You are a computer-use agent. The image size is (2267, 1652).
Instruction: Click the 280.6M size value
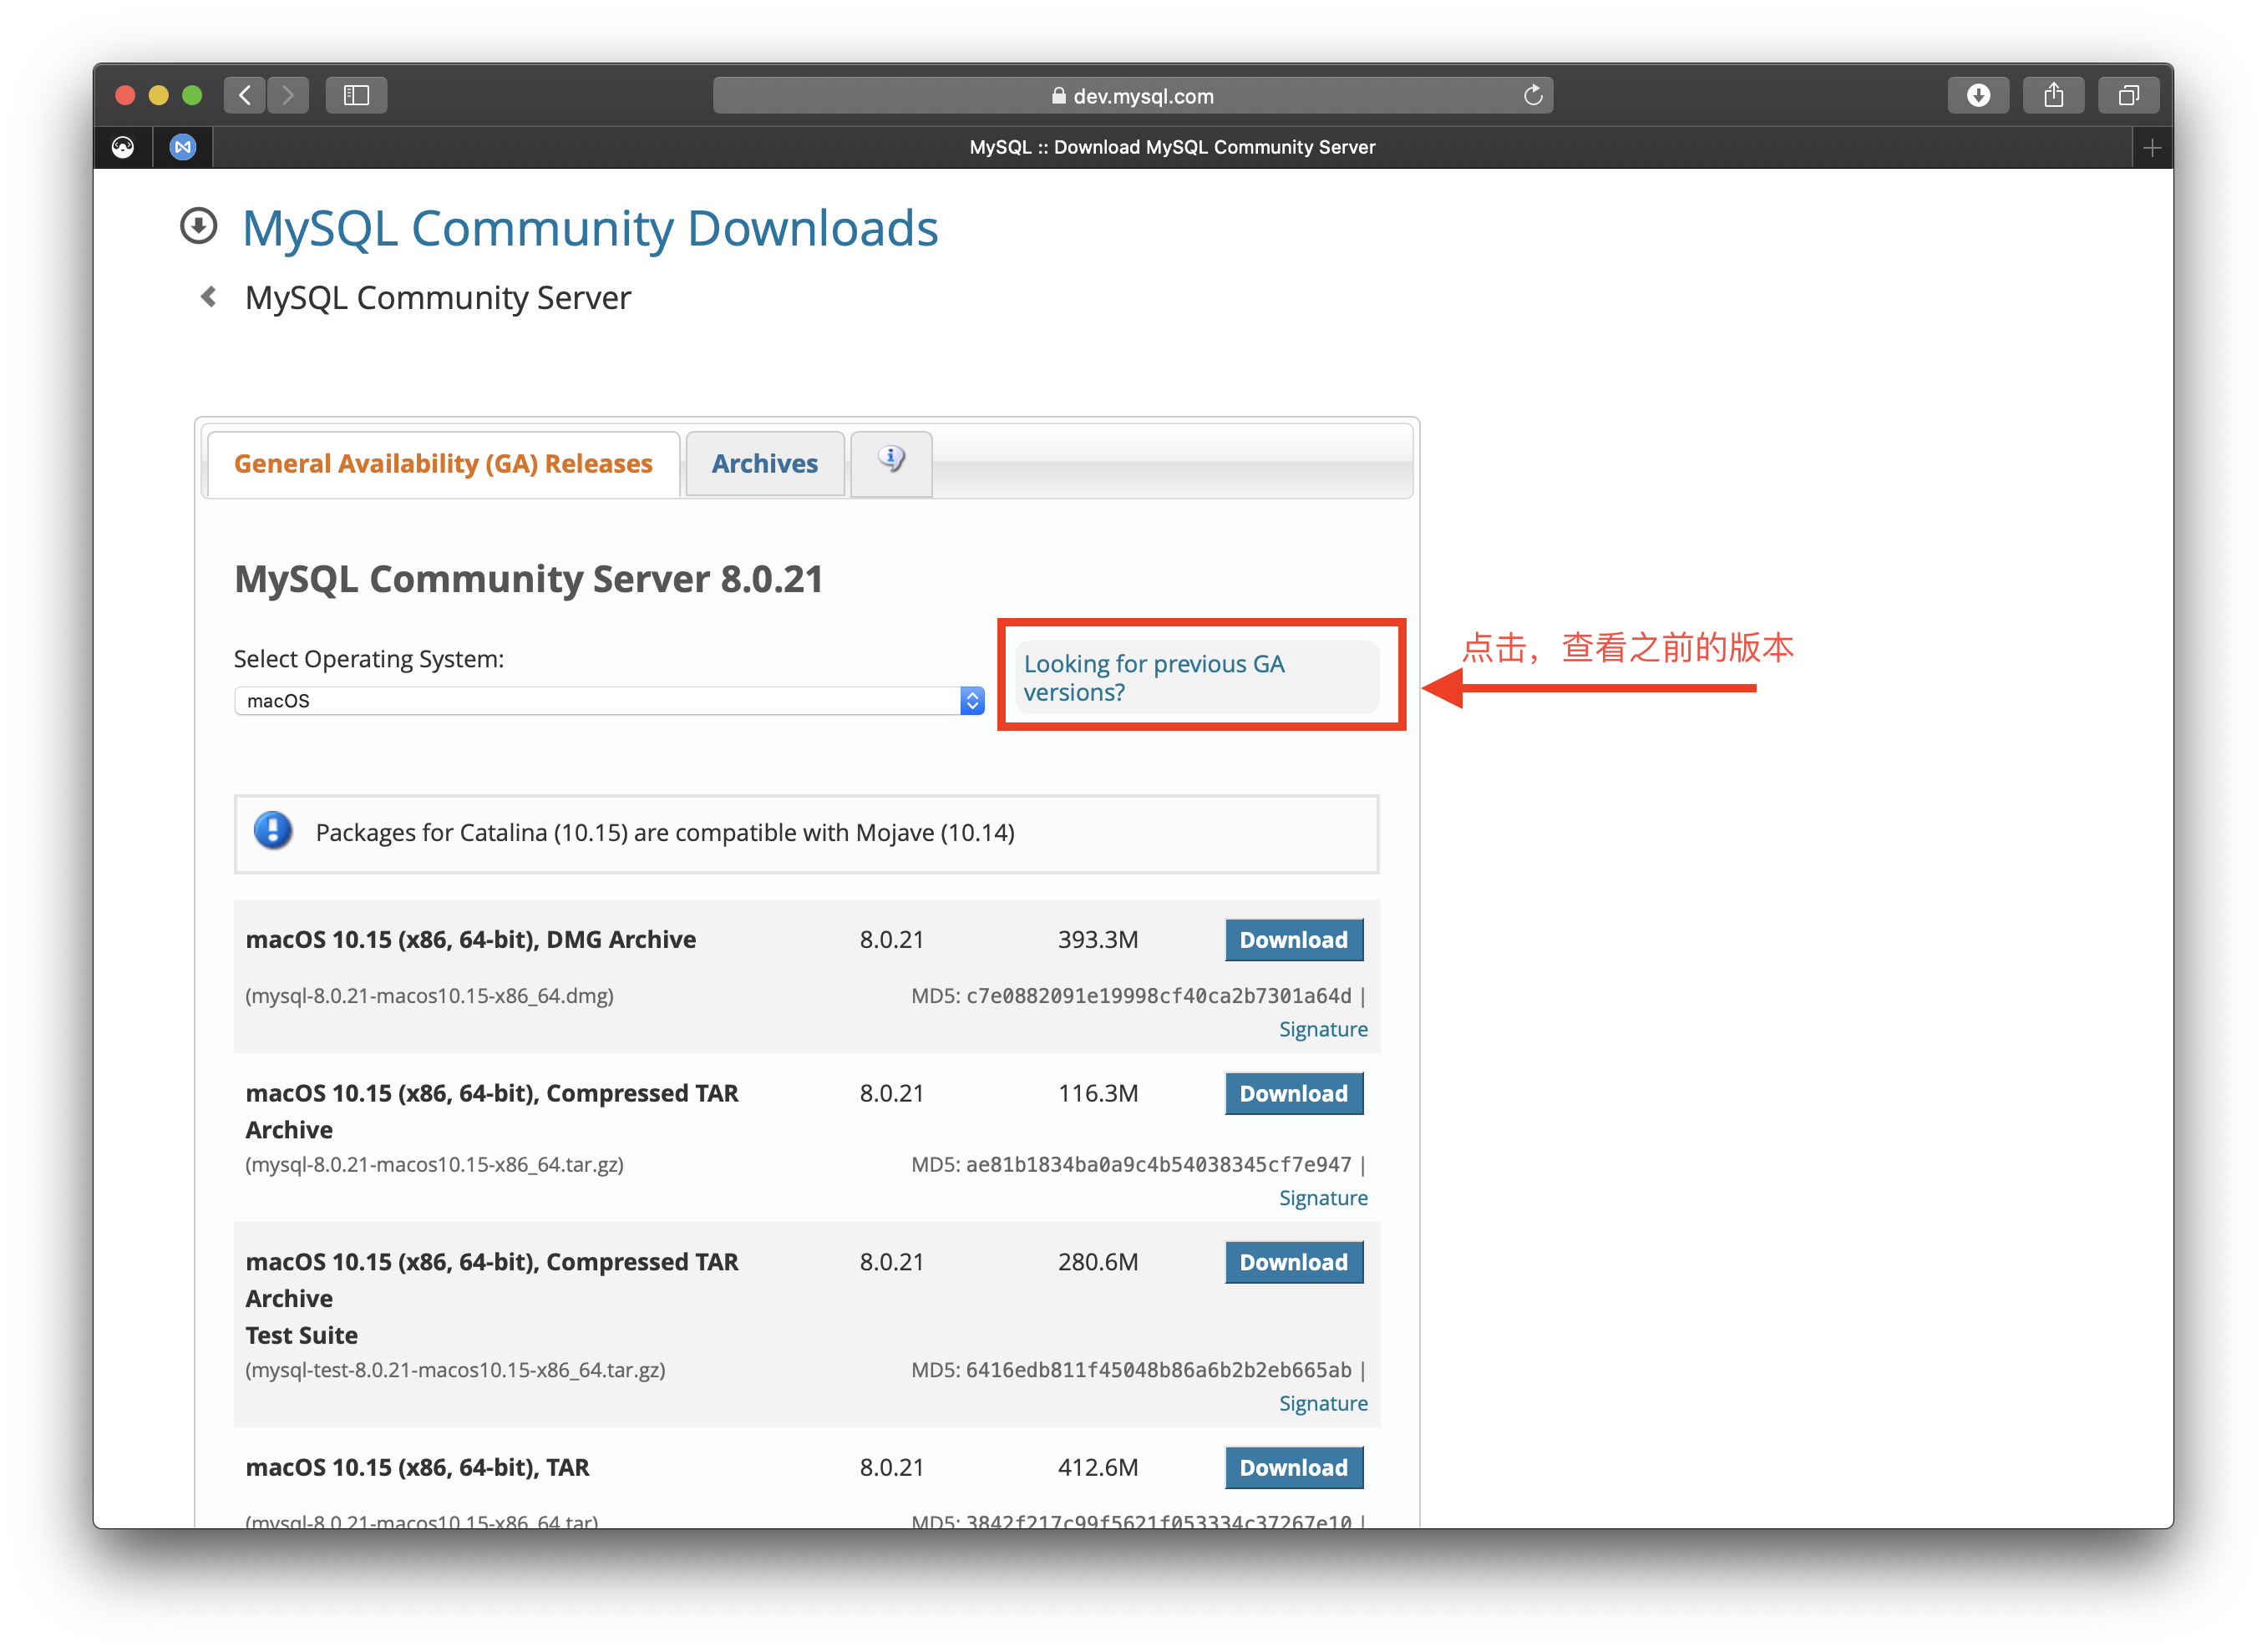tap(1097, 1263)
